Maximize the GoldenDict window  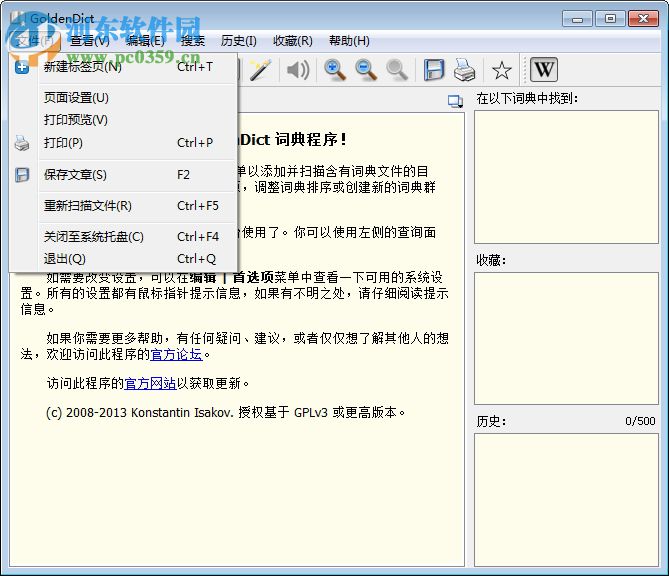[610, 19]
